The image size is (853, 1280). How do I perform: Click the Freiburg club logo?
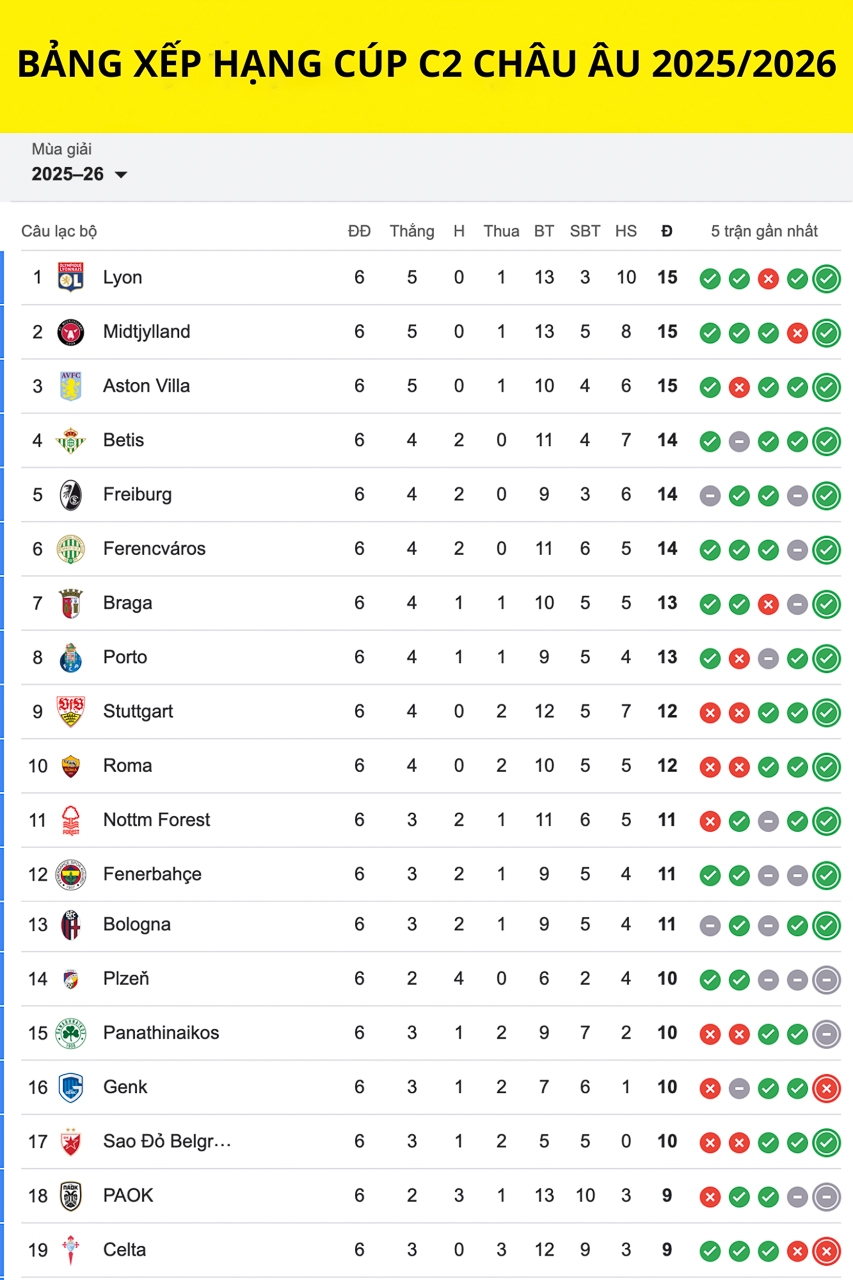pyautogui.click(x=70, y=494)
